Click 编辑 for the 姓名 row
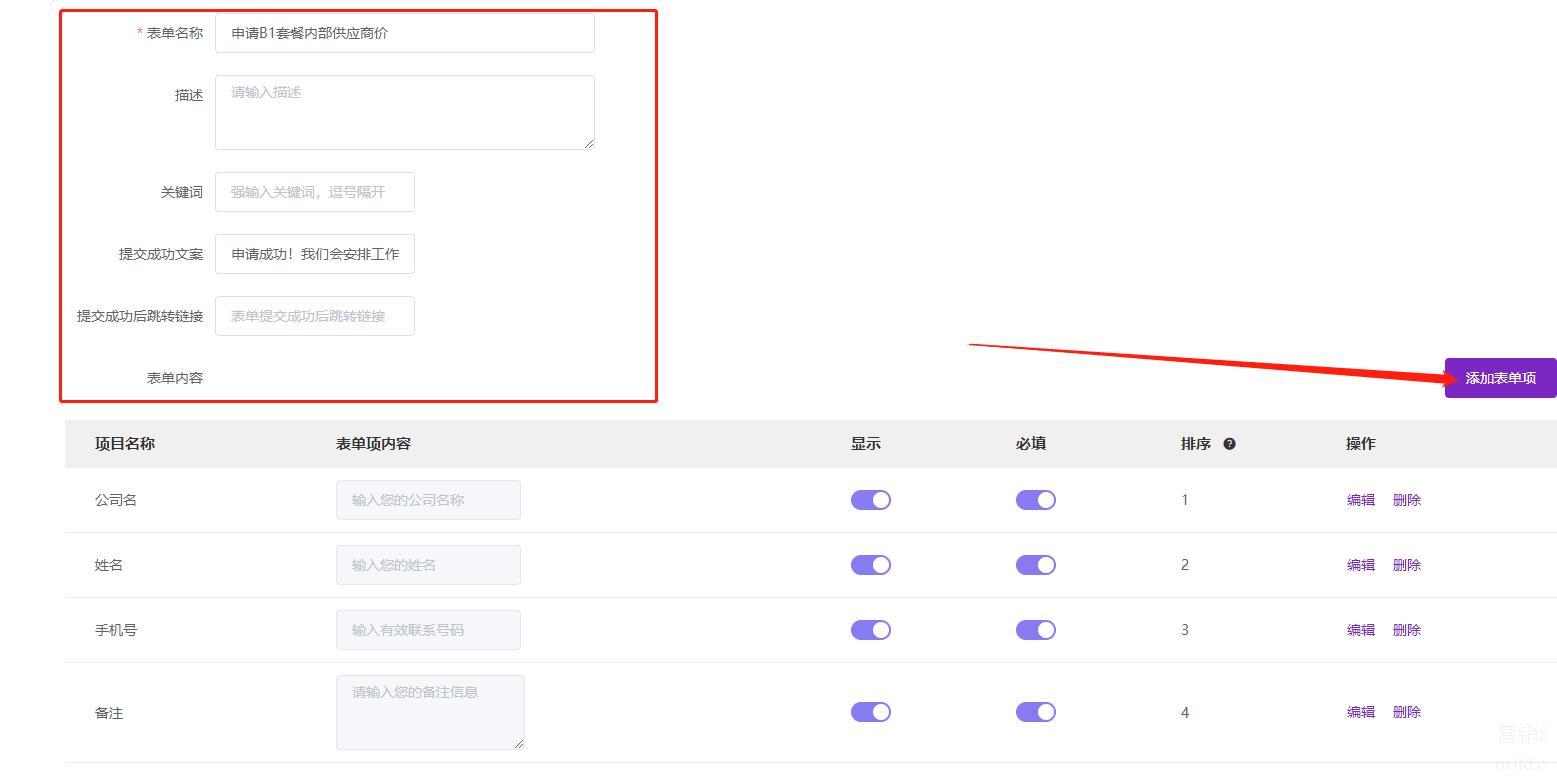The image size is (1557, 783). coord(1360,565)
